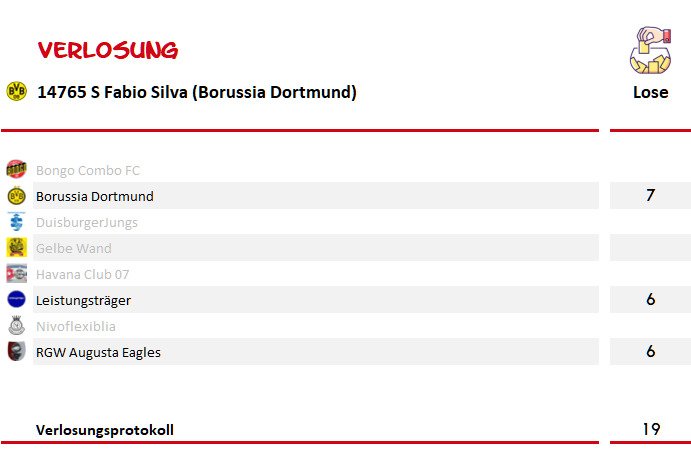Click the red VERLOSUNG heading
This screenshot has height=469, width=691.
coord(108,50)
